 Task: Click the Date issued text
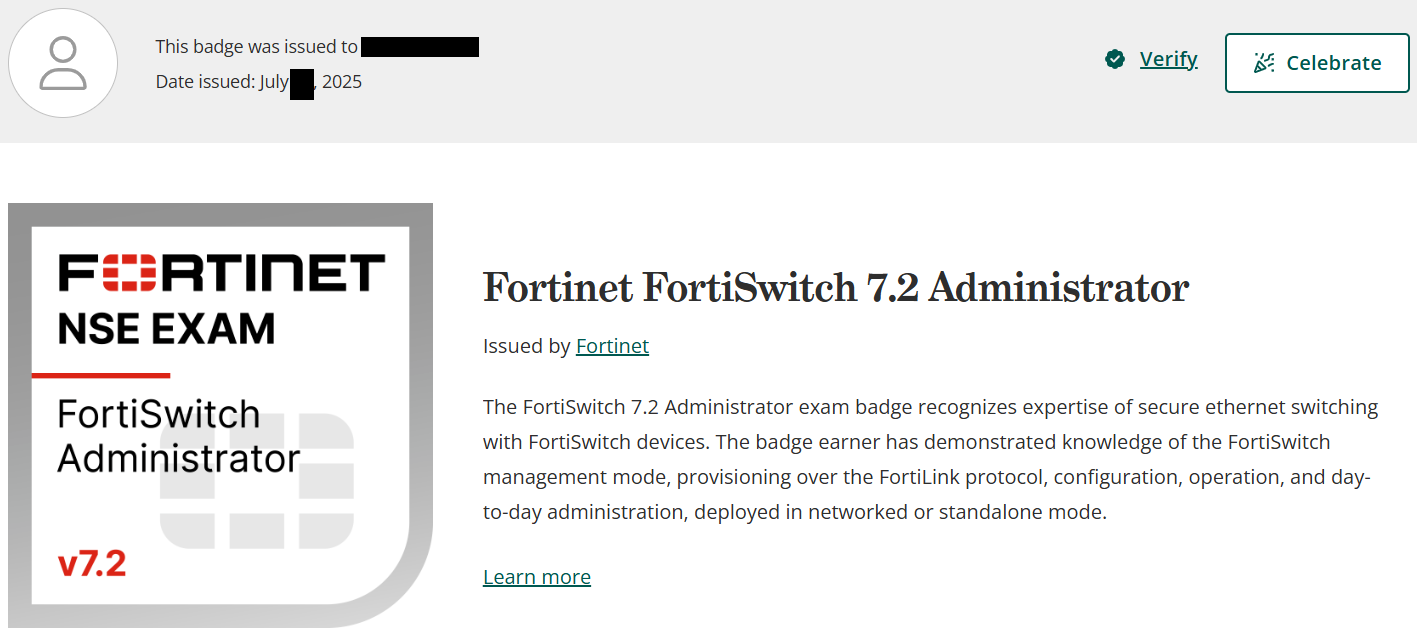pyautogui.click(x=222, y=82)
